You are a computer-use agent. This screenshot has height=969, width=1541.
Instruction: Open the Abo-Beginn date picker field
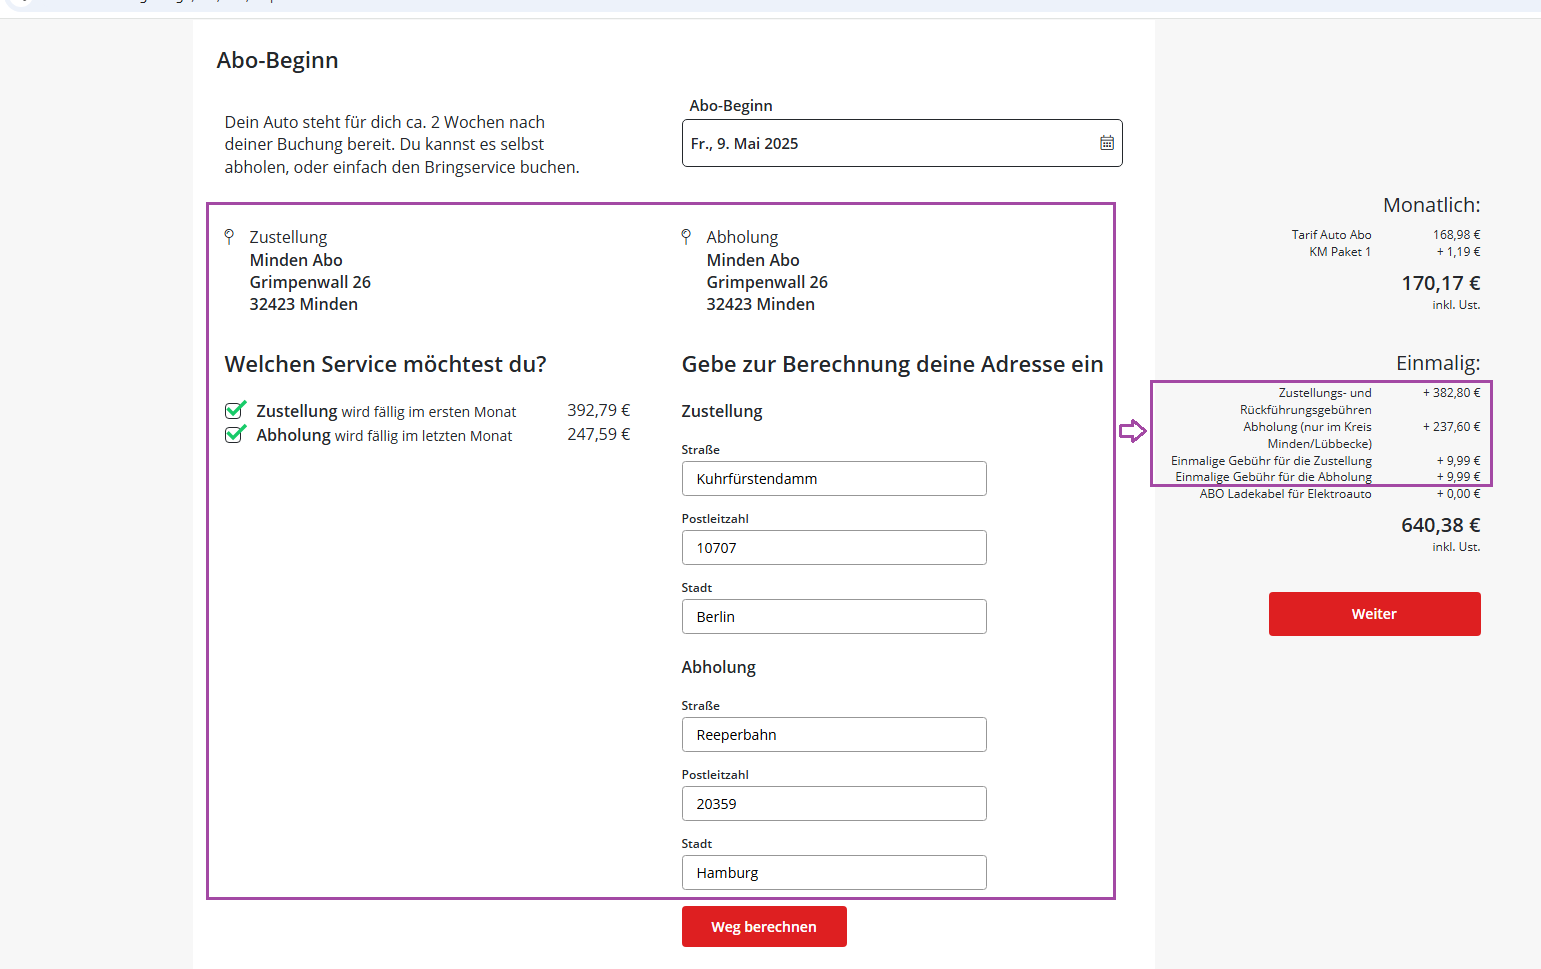point(890,143)
